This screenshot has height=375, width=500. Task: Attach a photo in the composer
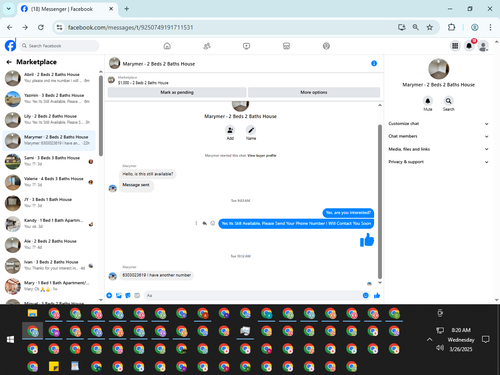coord(119,295)
